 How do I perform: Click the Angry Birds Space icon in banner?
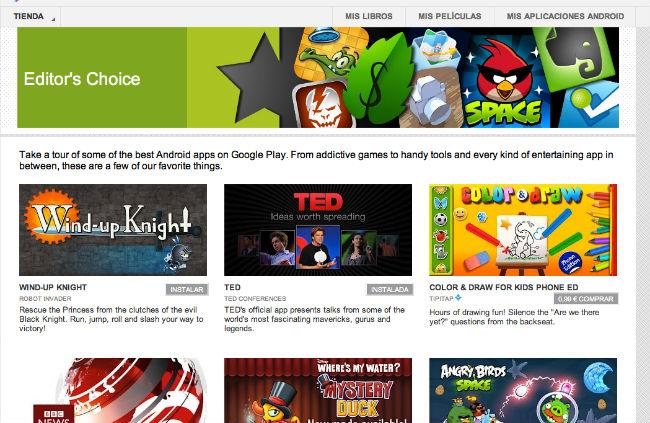pyautogui.click(x=502, y=81)
